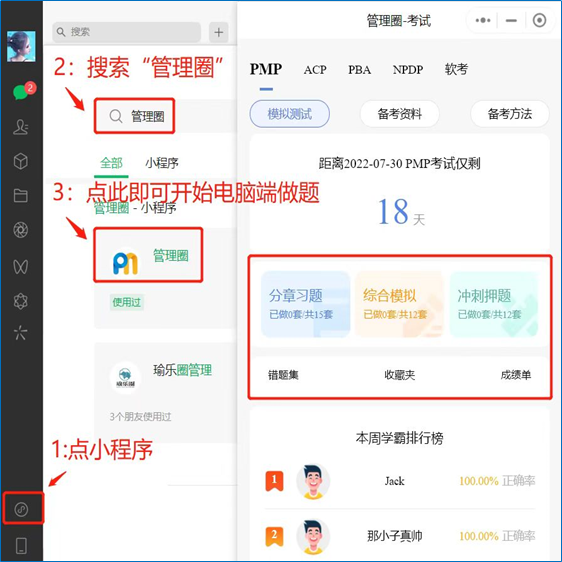Click the 搜索 search input field
562x562 pixels.
click(x=127, y=32)
